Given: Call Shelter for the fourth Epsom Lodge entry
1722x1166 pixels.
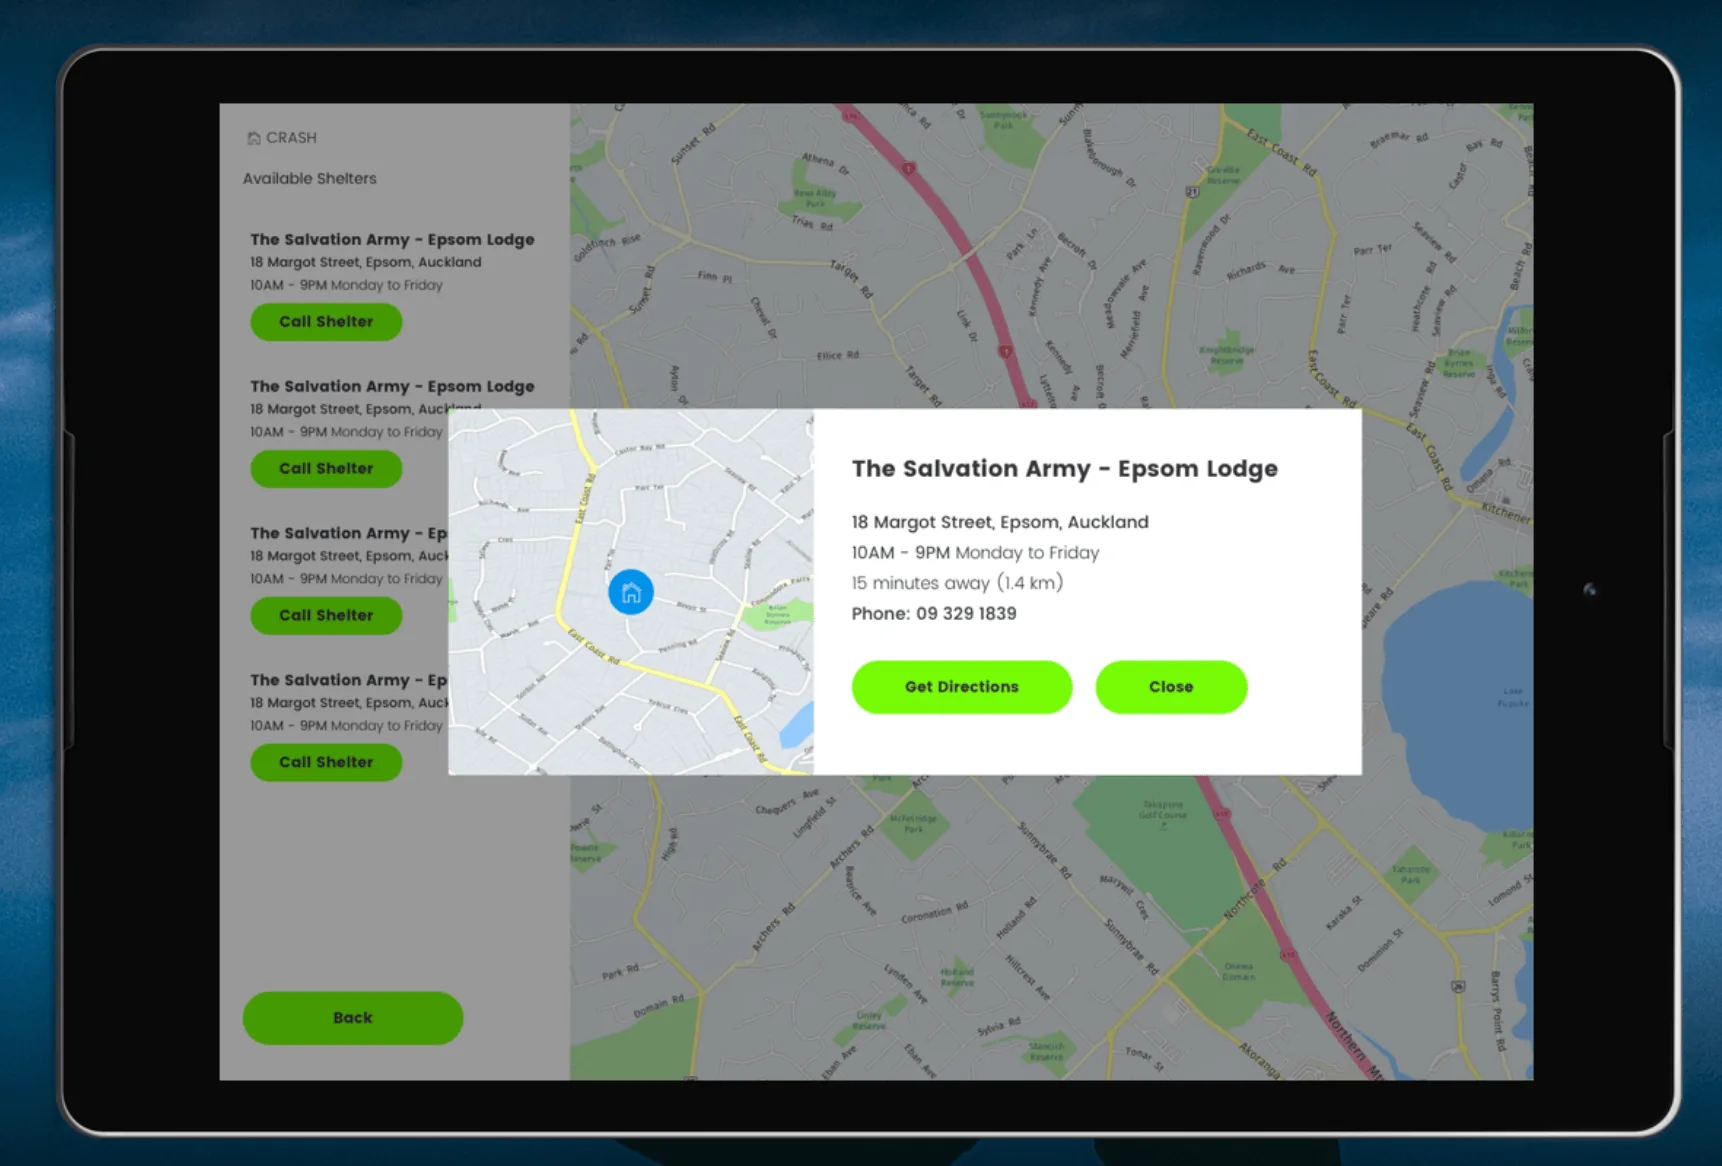Looking at the screenshot, I should tap(326, 762).
